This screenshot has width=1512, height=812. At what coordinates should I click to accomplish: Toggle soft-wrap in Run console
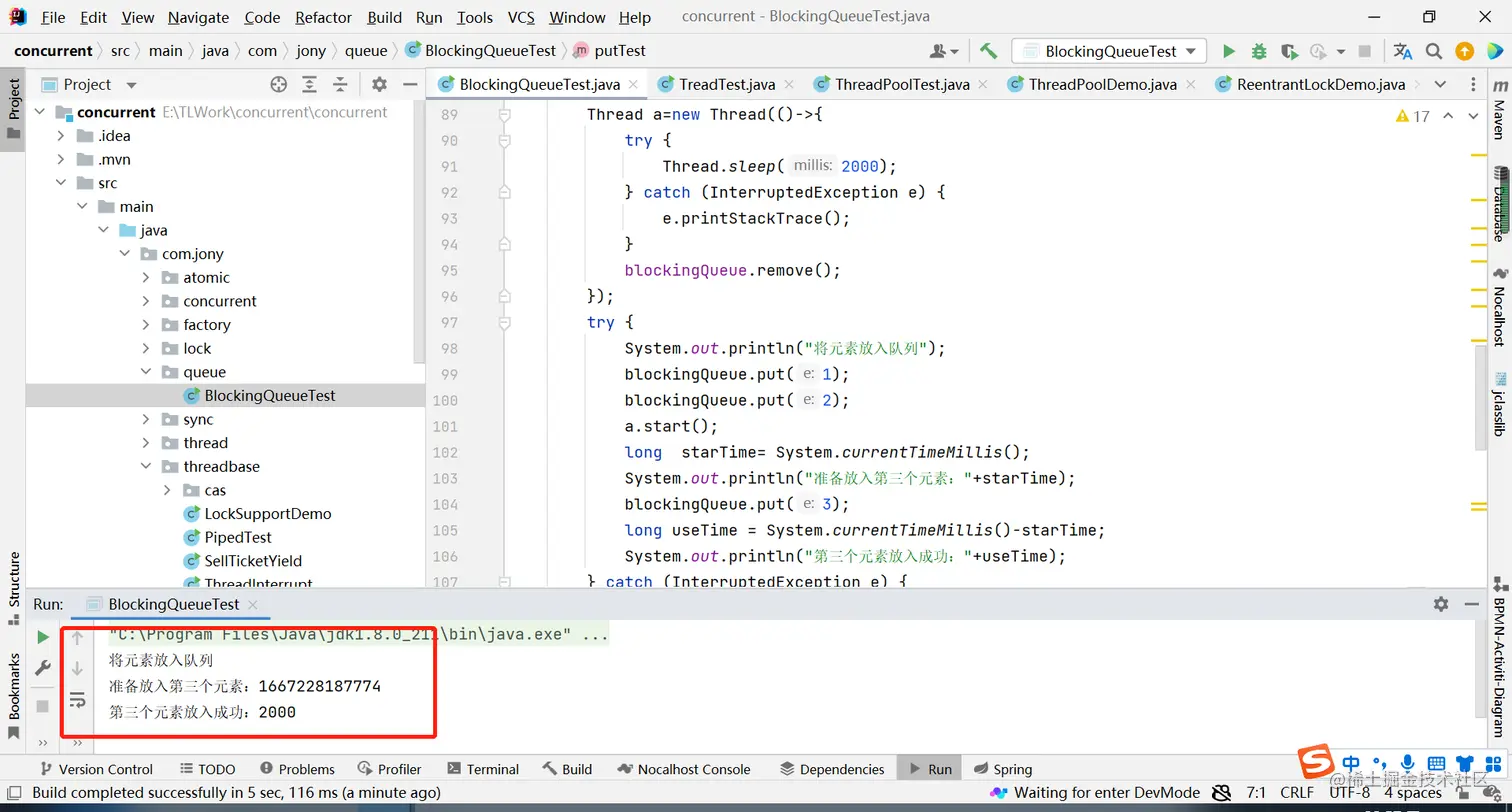click(x=77, y=700)
